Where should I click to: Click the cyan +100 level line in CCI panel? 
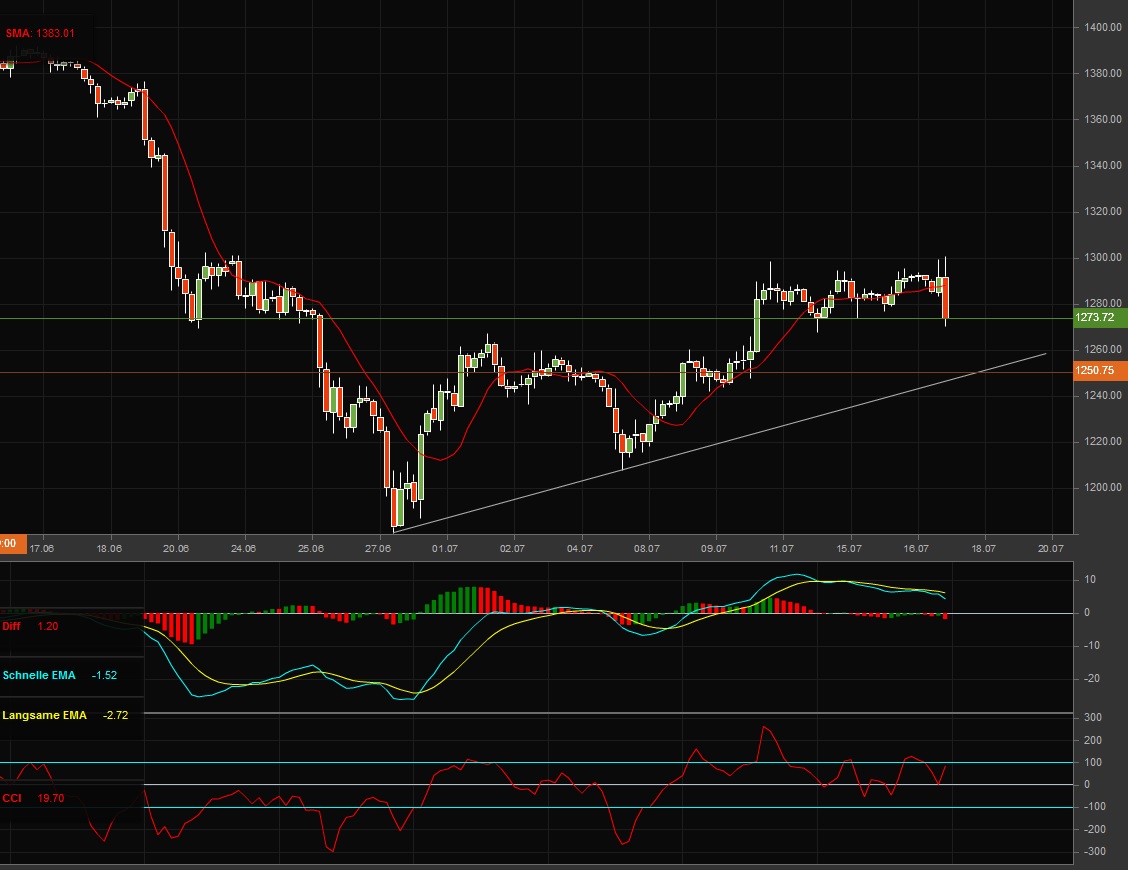point(600,763)
